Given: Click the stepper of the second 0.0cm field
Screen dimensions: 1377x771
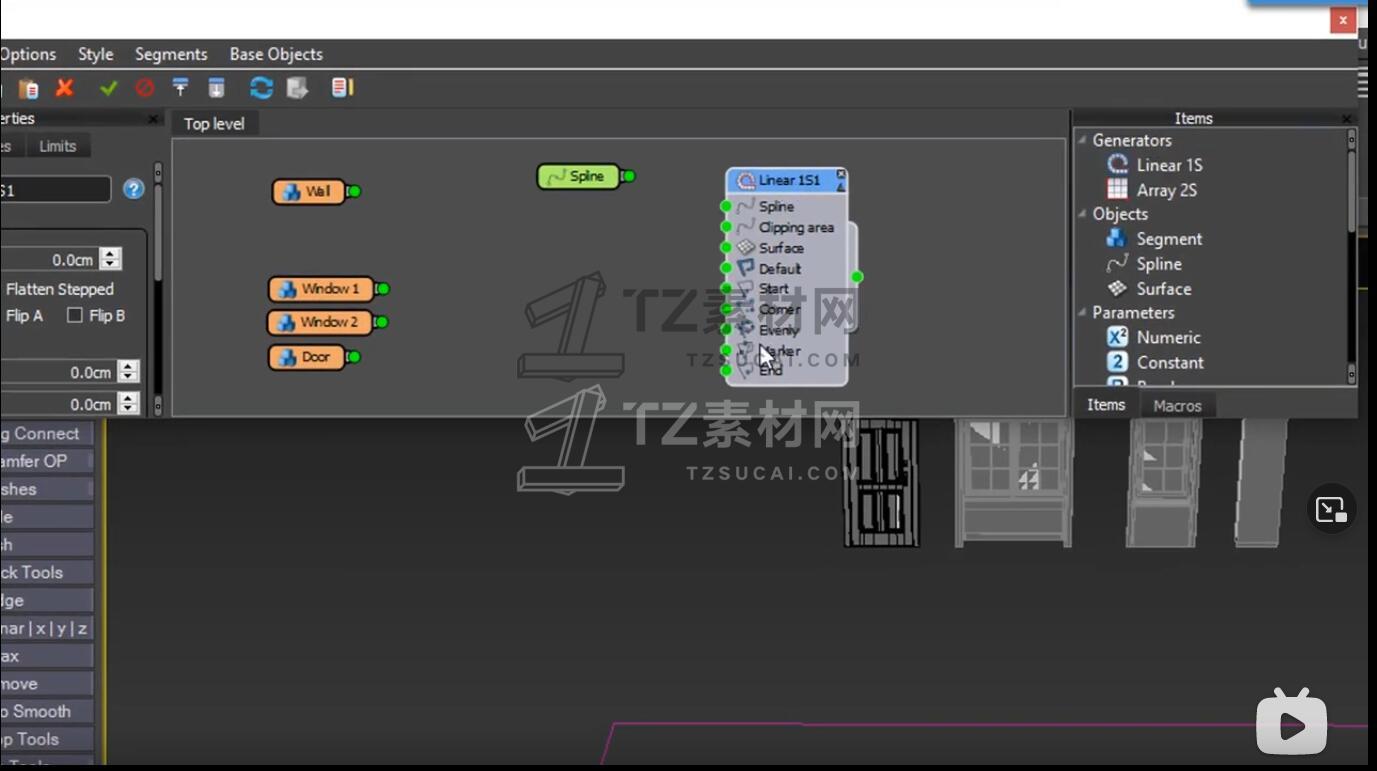Looking at the screenshot, I should [128, 373].
